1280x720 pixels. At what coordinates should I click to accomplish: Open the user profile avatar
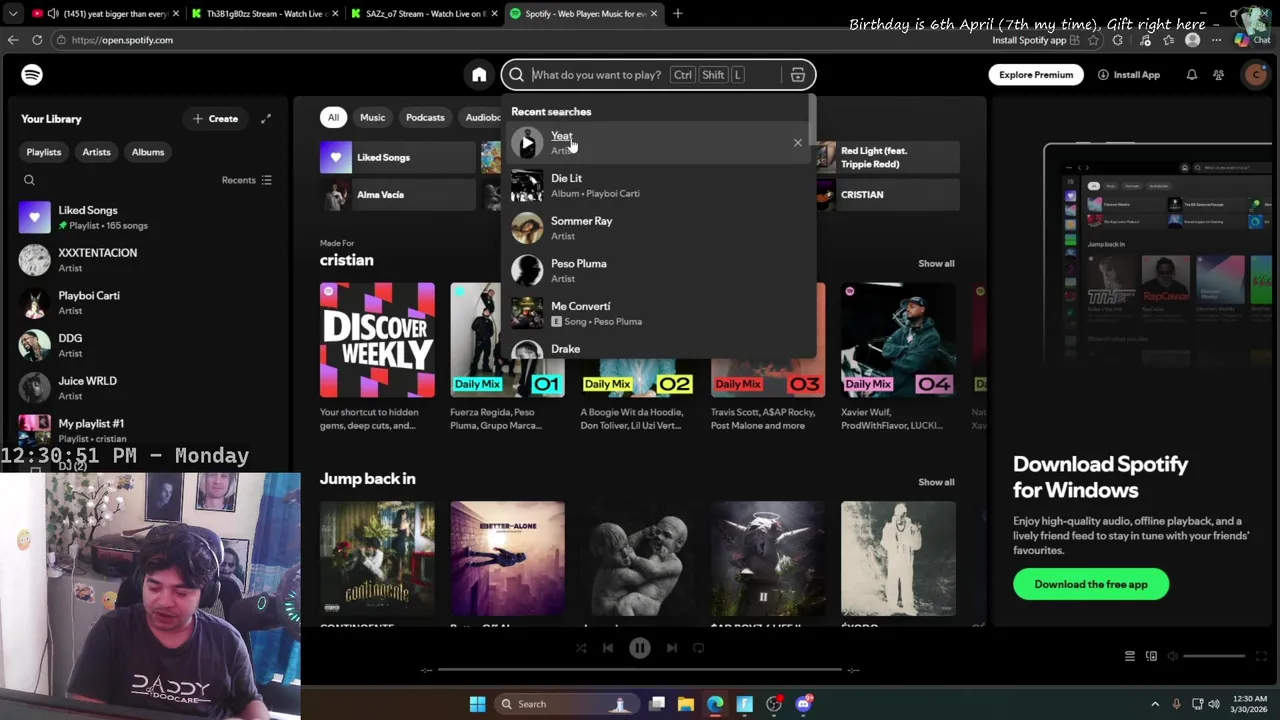pos(1256,75)
